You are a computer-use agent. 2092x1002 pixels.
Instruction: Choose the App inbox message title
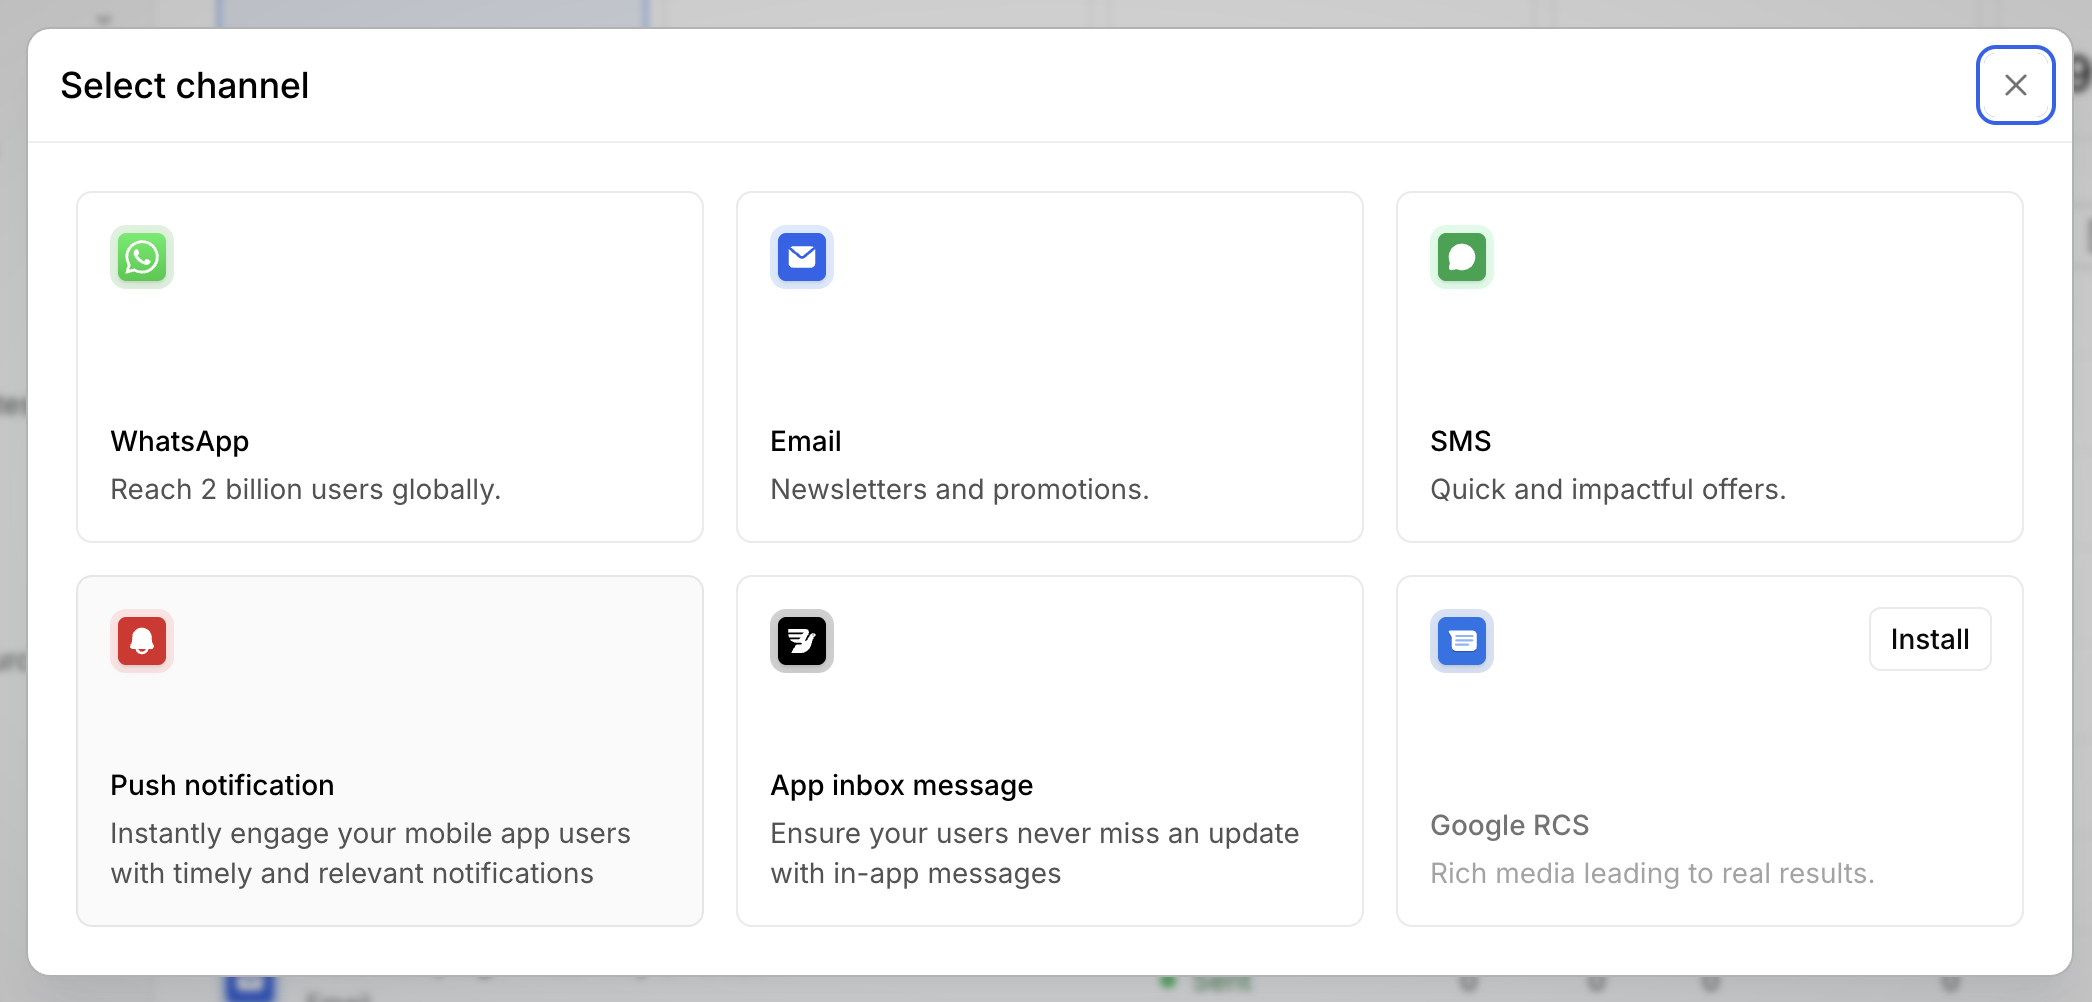coord(901,785)
